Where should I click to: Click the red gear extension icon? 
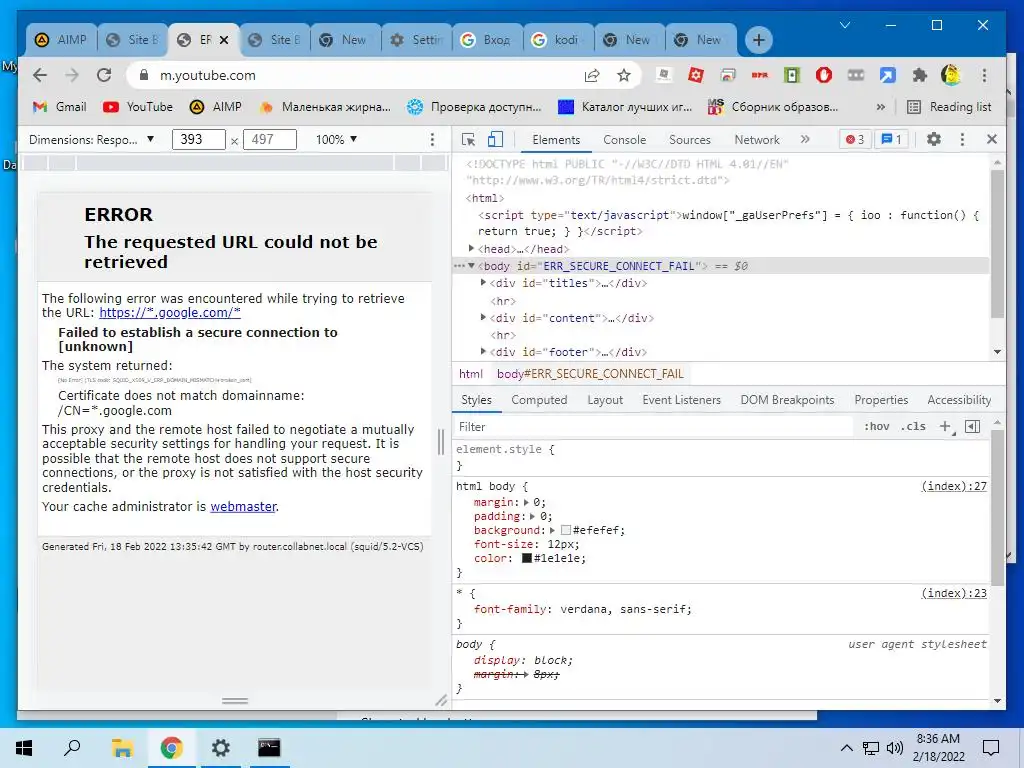[696, 75]
